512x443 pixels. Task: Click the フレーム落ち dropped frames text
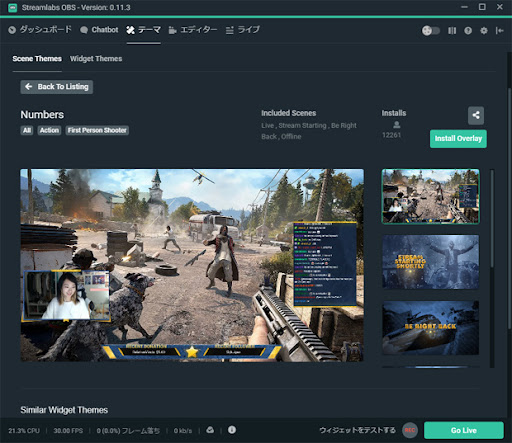point(128,431)
